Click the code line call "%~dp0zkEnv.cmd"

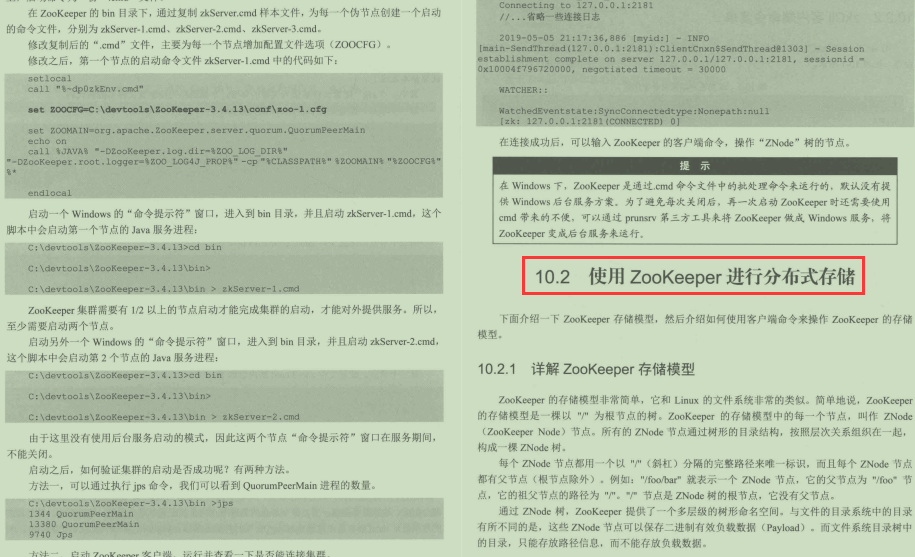(85, 89)
